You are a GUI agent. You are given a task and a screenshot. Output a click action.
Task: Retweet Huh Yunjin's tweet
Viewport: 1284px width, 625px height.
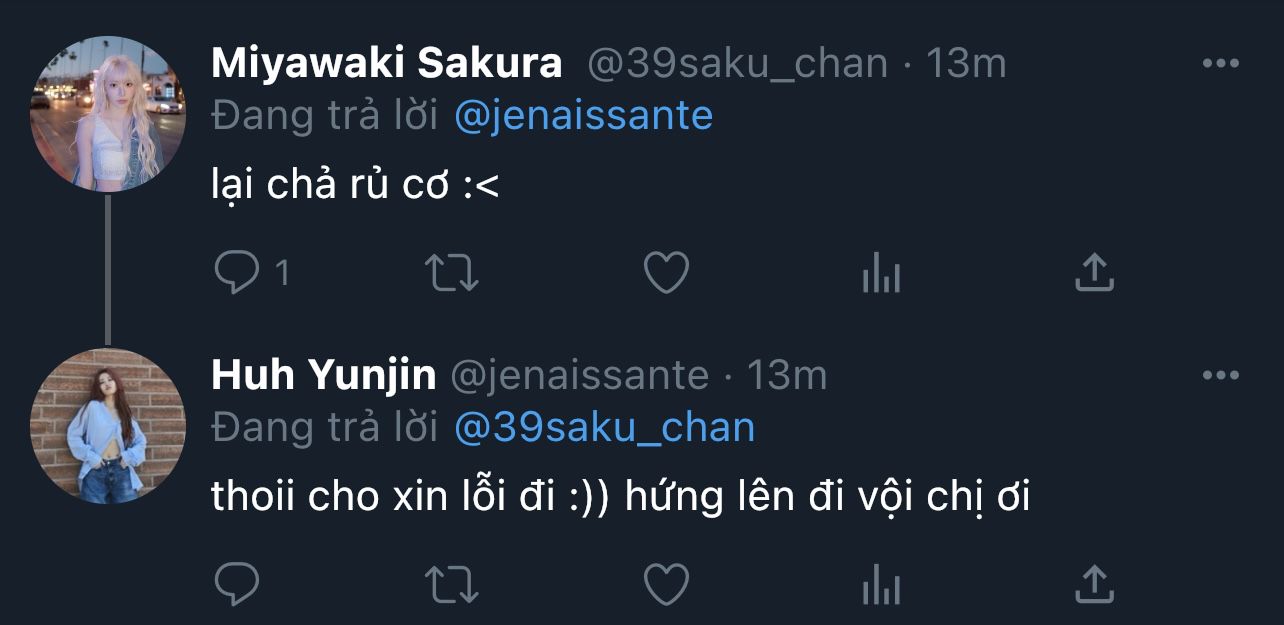pos(453,584)
